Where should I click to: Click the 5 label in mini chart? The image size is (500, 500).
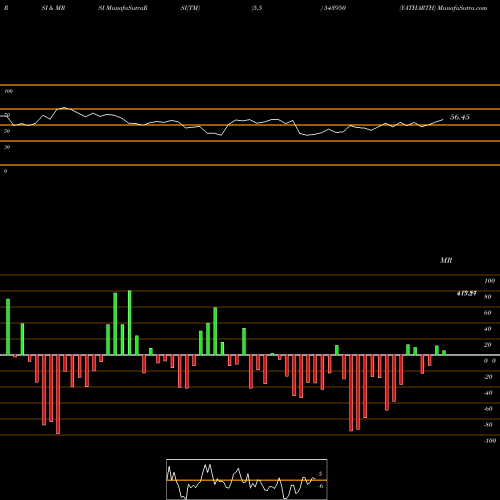[320, 474]
